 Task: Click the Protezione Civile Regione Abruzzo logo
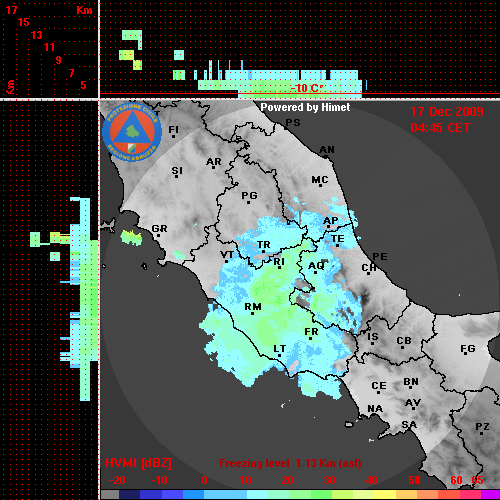coord(132,133)
